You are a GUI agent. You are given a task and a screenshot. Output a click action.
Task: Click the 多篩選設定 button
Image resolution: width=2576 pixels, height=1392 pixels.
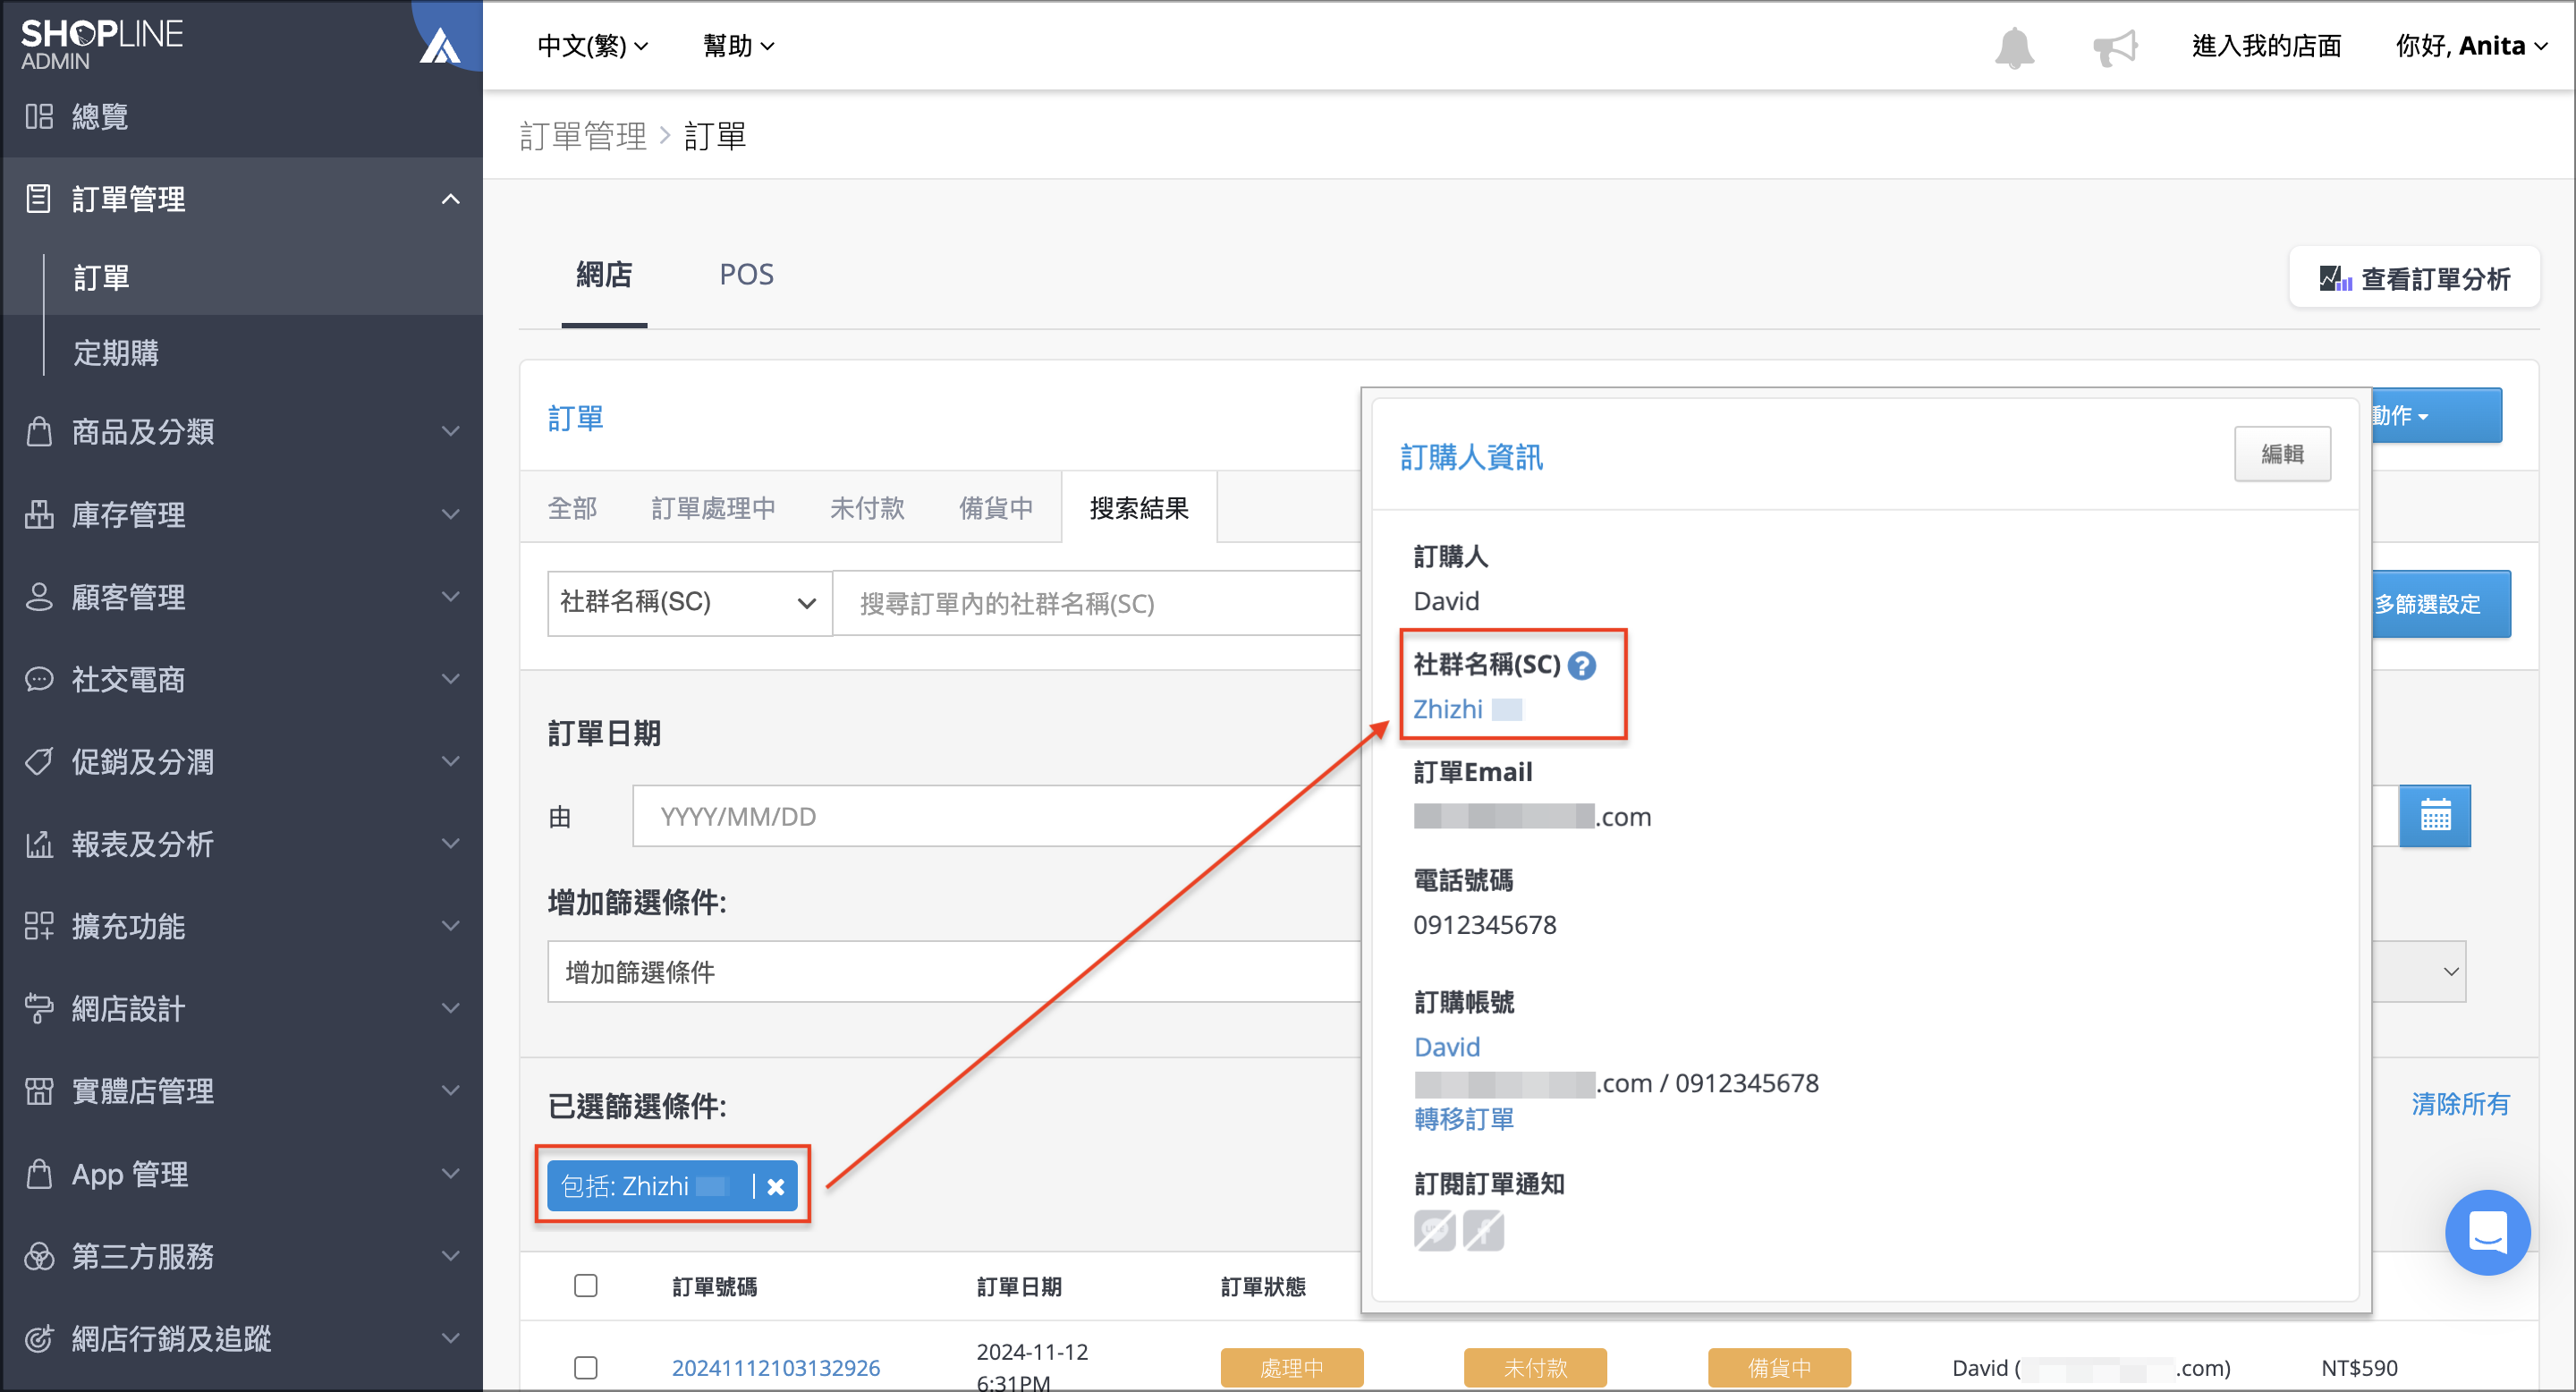(x=2440, y=603)
